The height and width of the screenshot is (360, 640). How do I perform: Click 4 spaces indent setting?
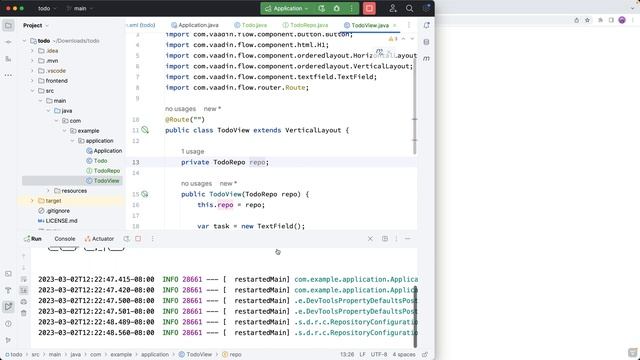coord(404,354)
